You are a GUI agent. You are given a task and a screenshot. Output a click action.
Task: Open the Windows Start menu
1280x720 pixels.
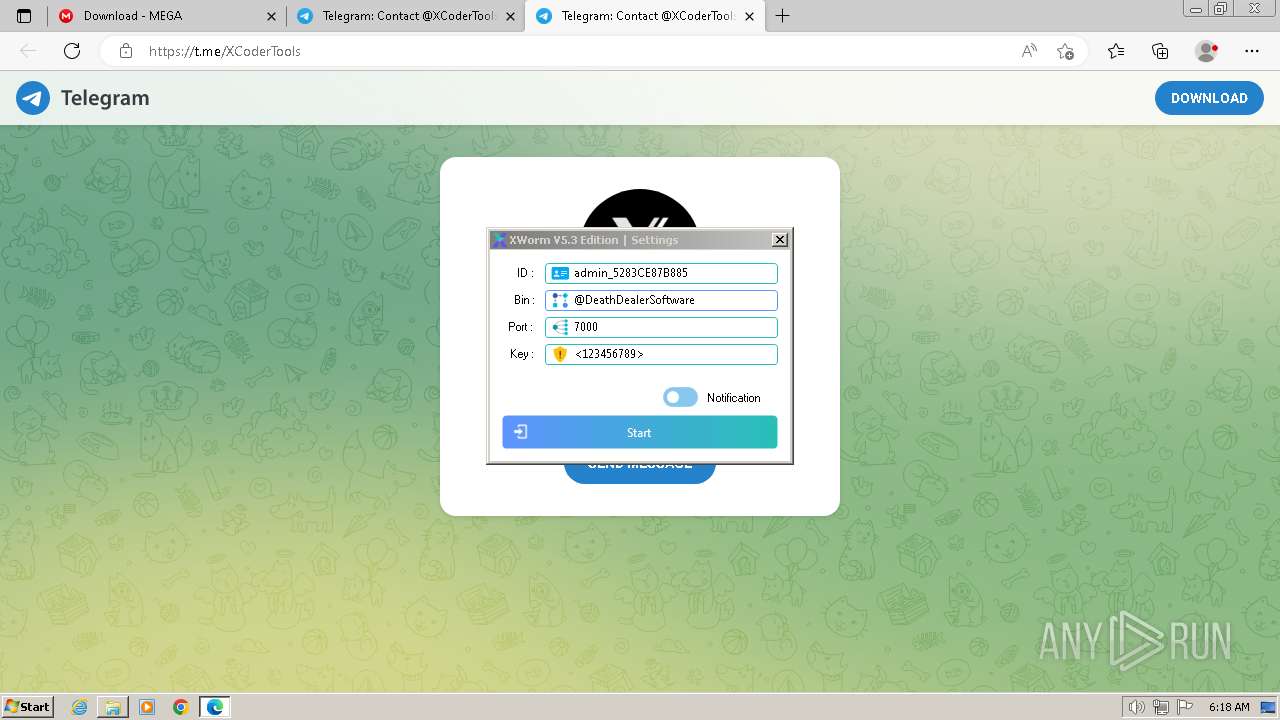pos(27,706)
